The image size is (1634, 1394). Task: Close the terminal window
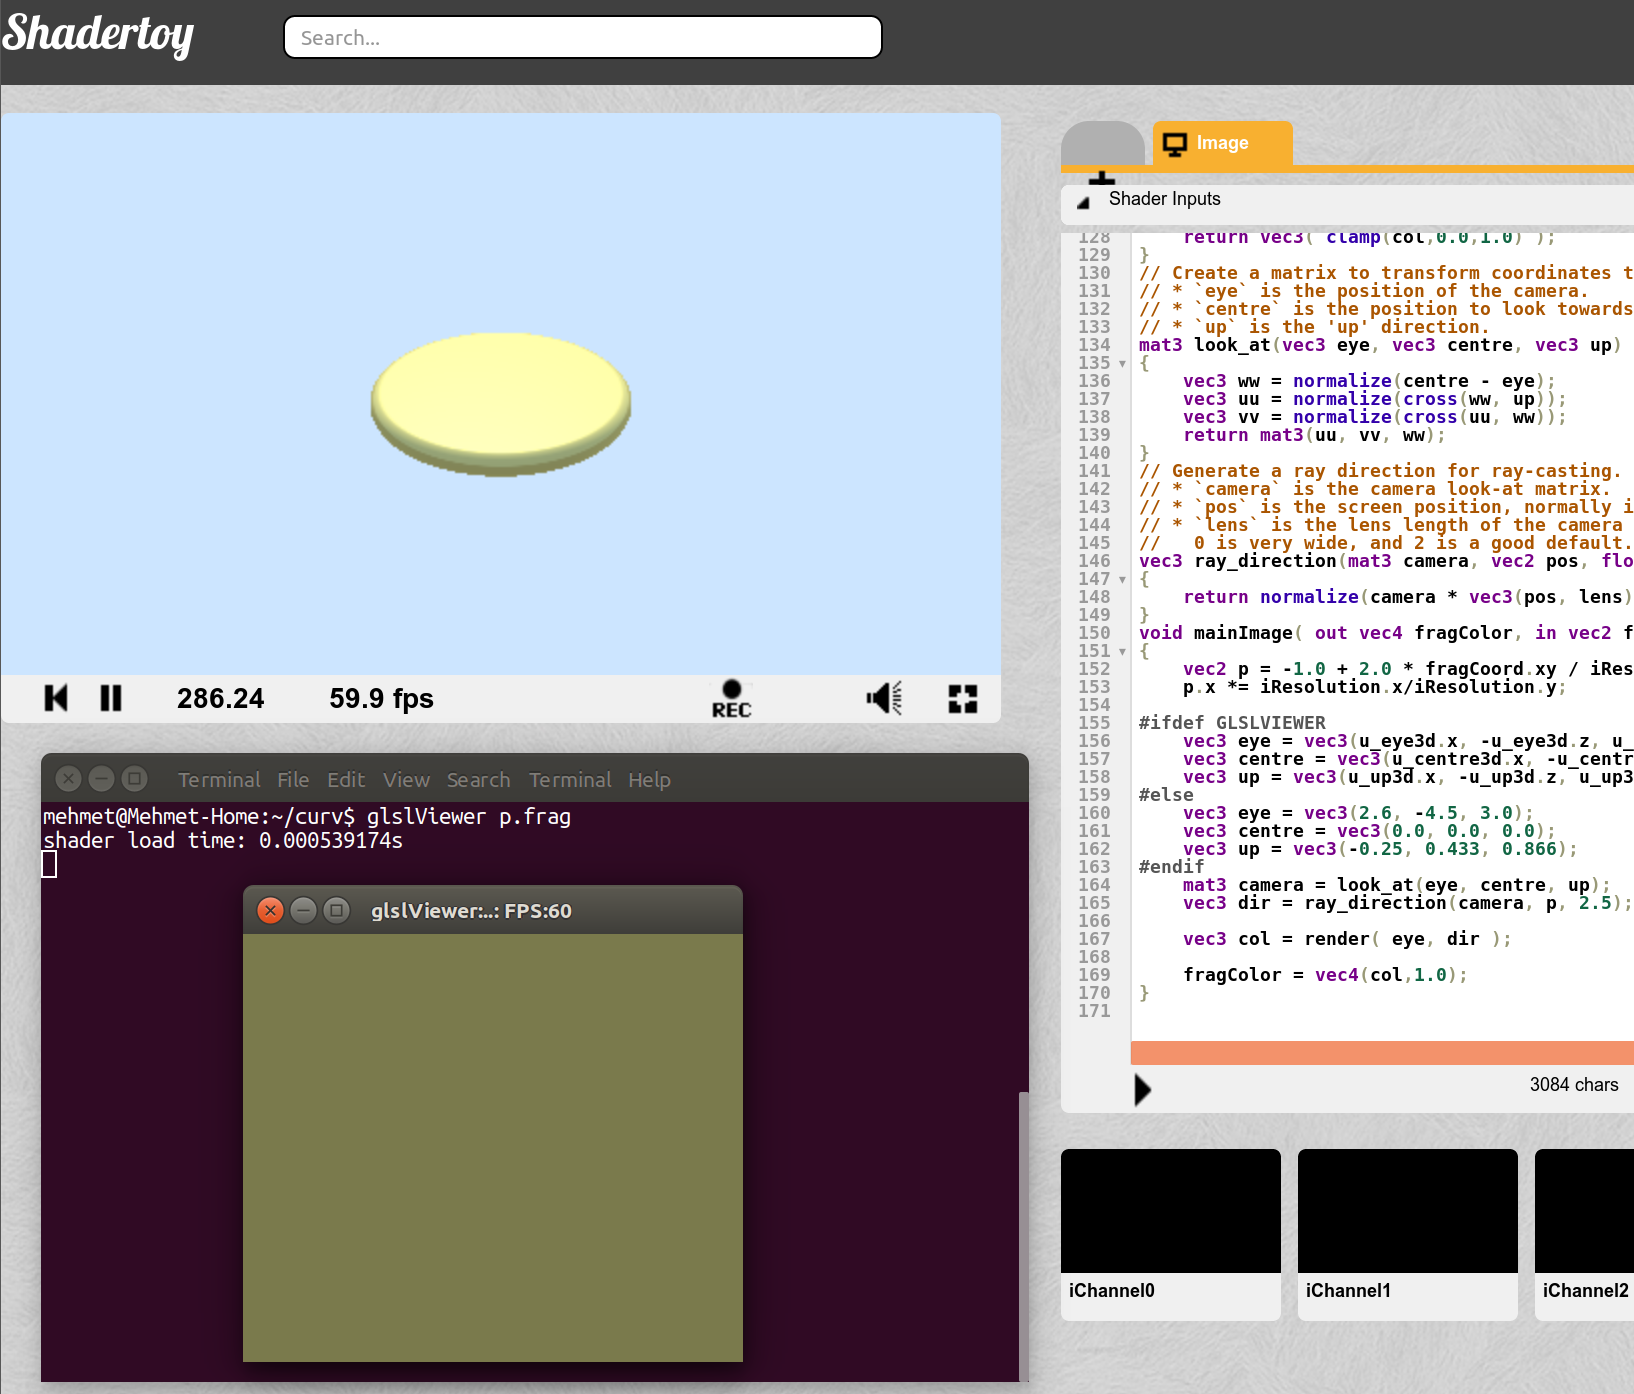(68, 778)
